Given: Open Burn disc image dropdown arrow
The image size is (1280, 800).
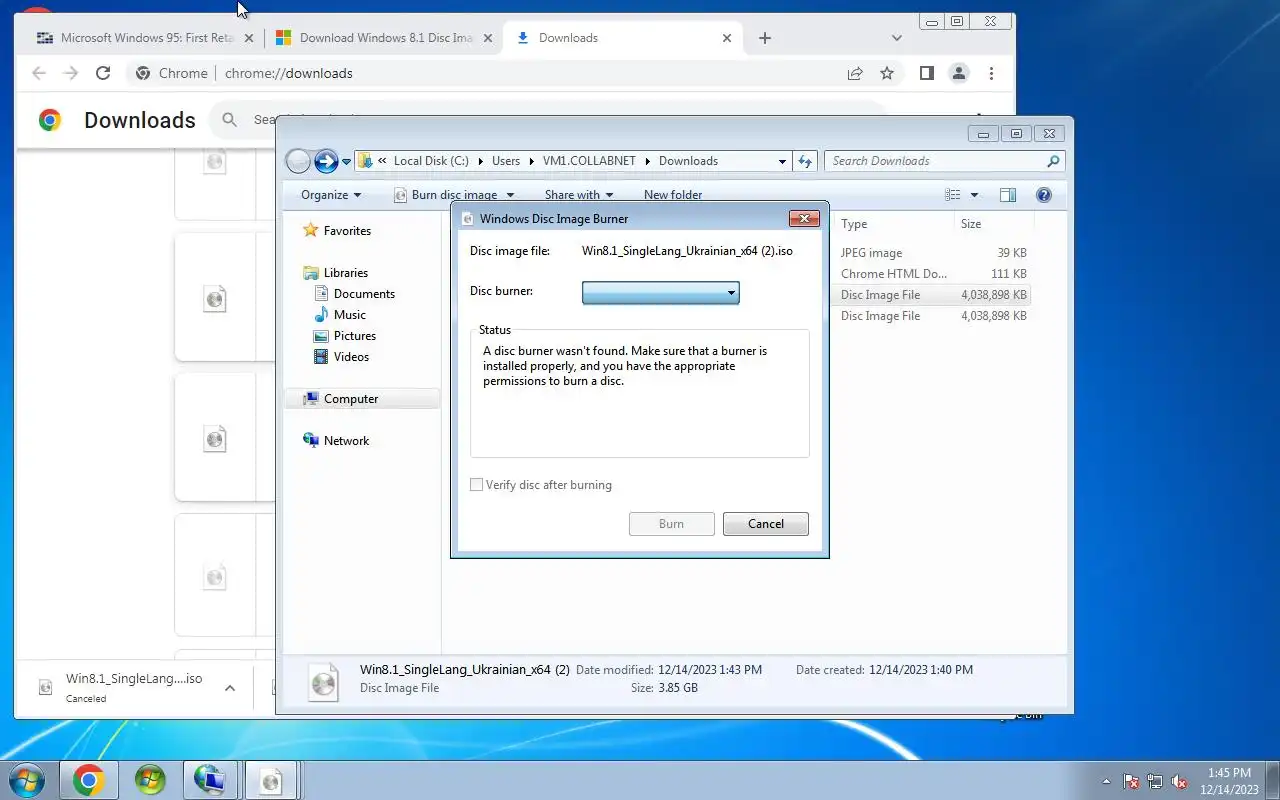Looking at the screenshot, I should [x=510, y=195].
